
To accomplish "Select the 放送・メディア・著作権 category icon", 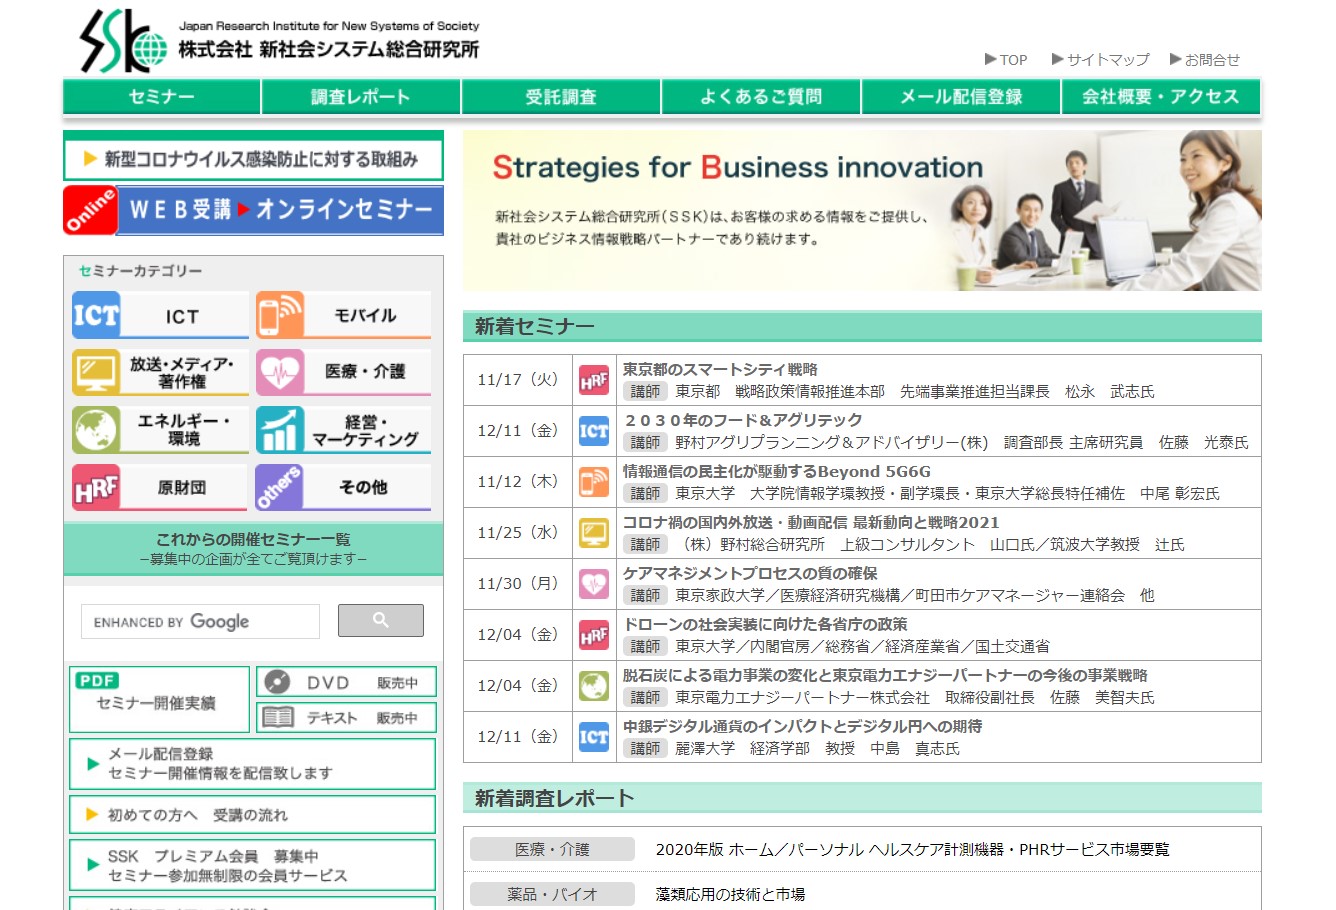I will 96,373.
